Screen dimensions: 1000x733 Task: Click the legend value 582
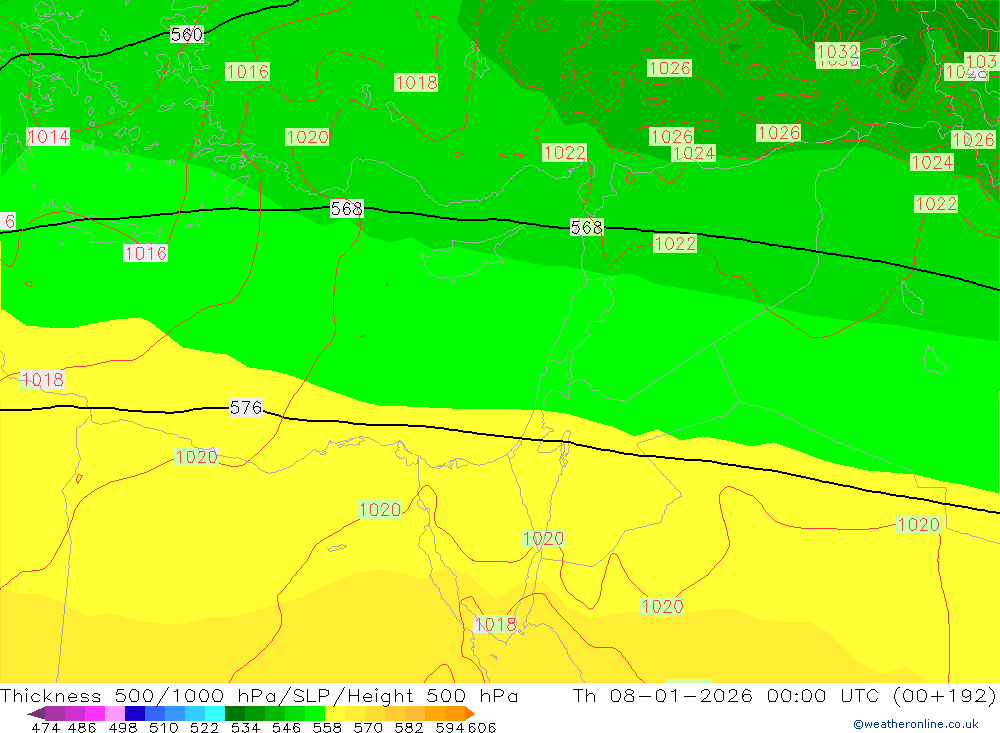click(x=409, y=727)
